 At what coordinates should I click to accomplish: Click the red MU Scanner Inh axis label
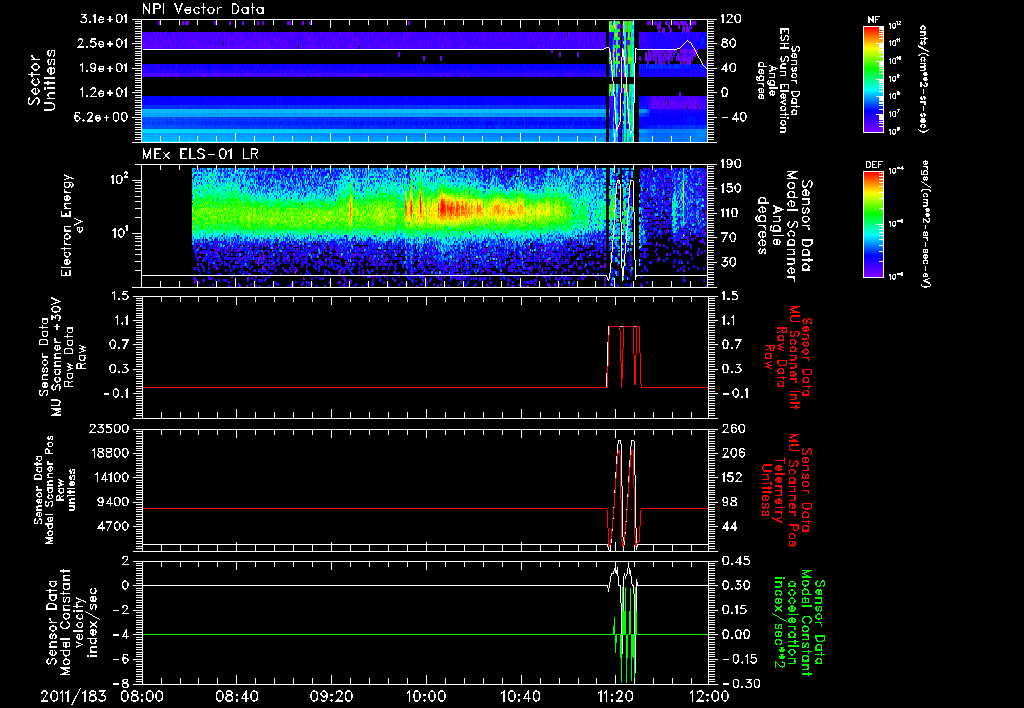(788, 357)
